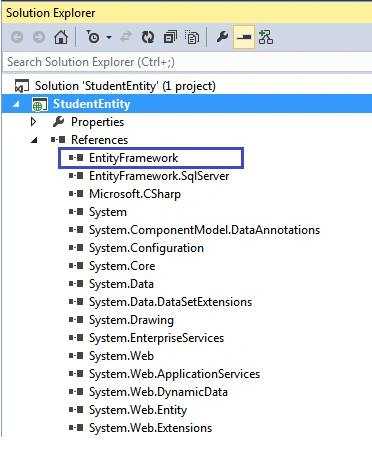Image resolution: width=372 pixels, height=450 pixels.
Task: Select System.Data.DataSetExtensions reference
Action: click(x=170, y=302)
